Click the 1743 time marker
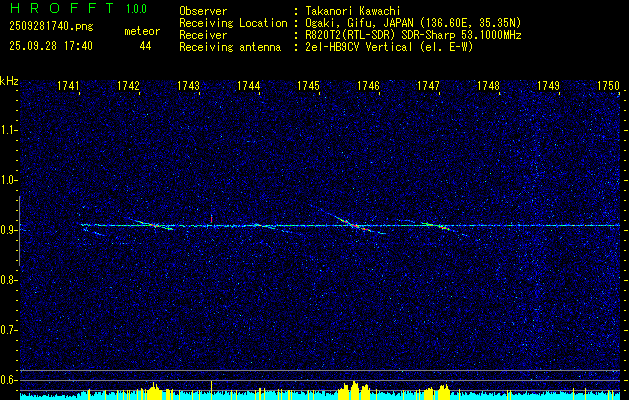The height and width of the screenshot is (400, 629). 188,87
